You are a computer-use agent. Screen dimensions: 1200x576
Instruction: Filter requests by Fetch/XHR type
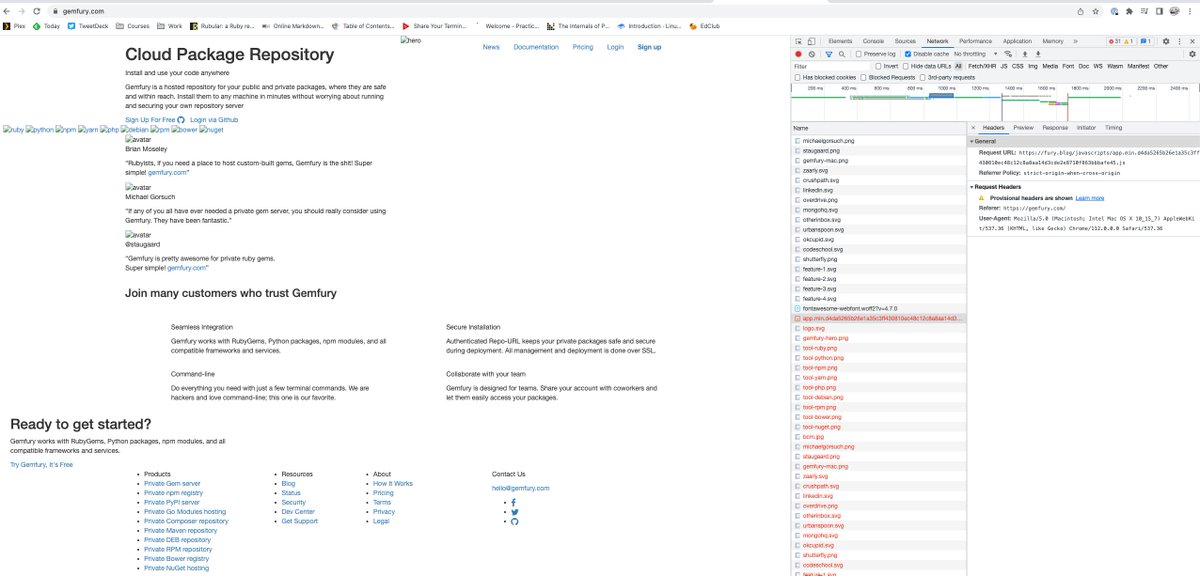pos(981,66)
